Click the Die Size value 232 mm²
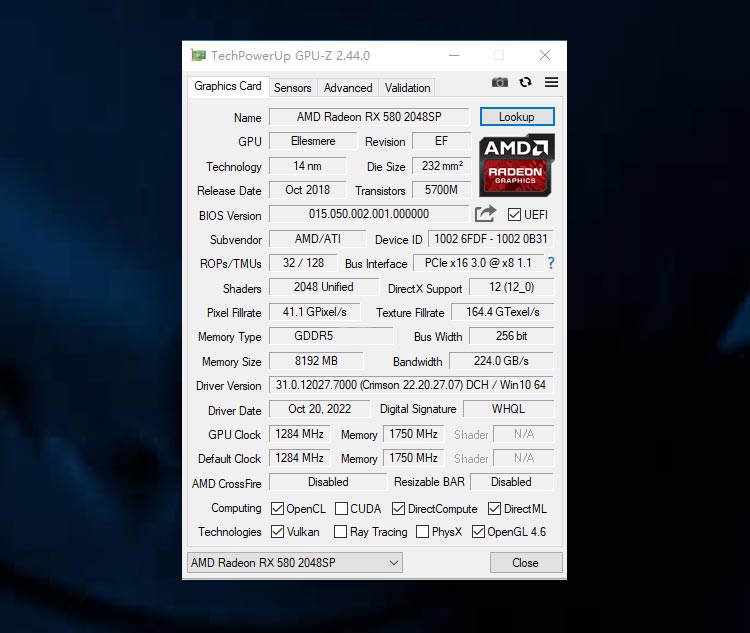The width and height of the screenshot is (750, 633). 441,166
